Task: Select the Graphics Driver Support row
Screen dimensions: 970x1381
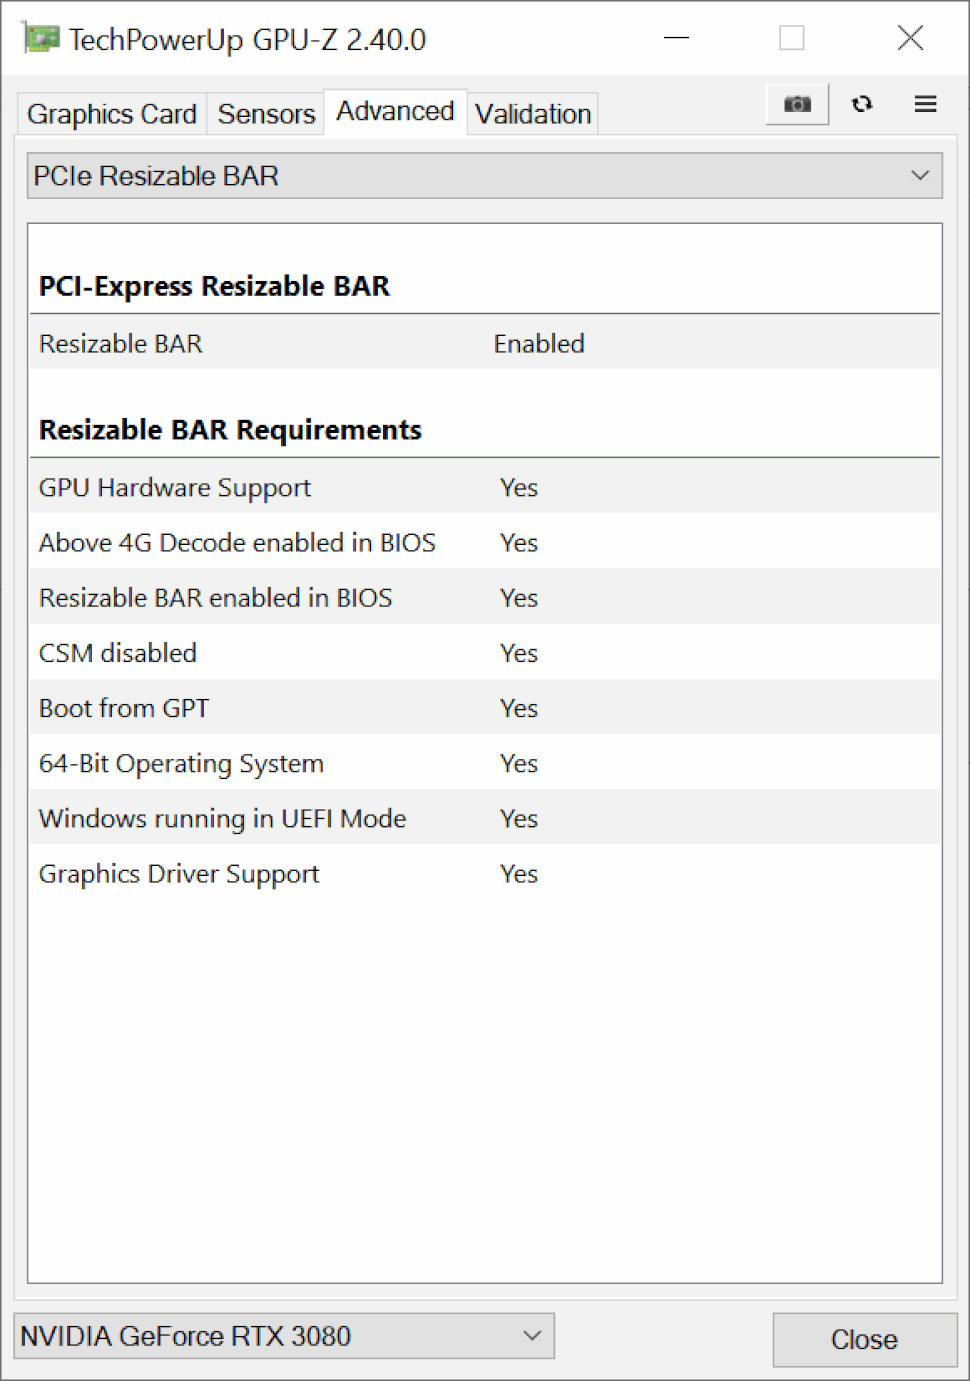Action: 485,874
